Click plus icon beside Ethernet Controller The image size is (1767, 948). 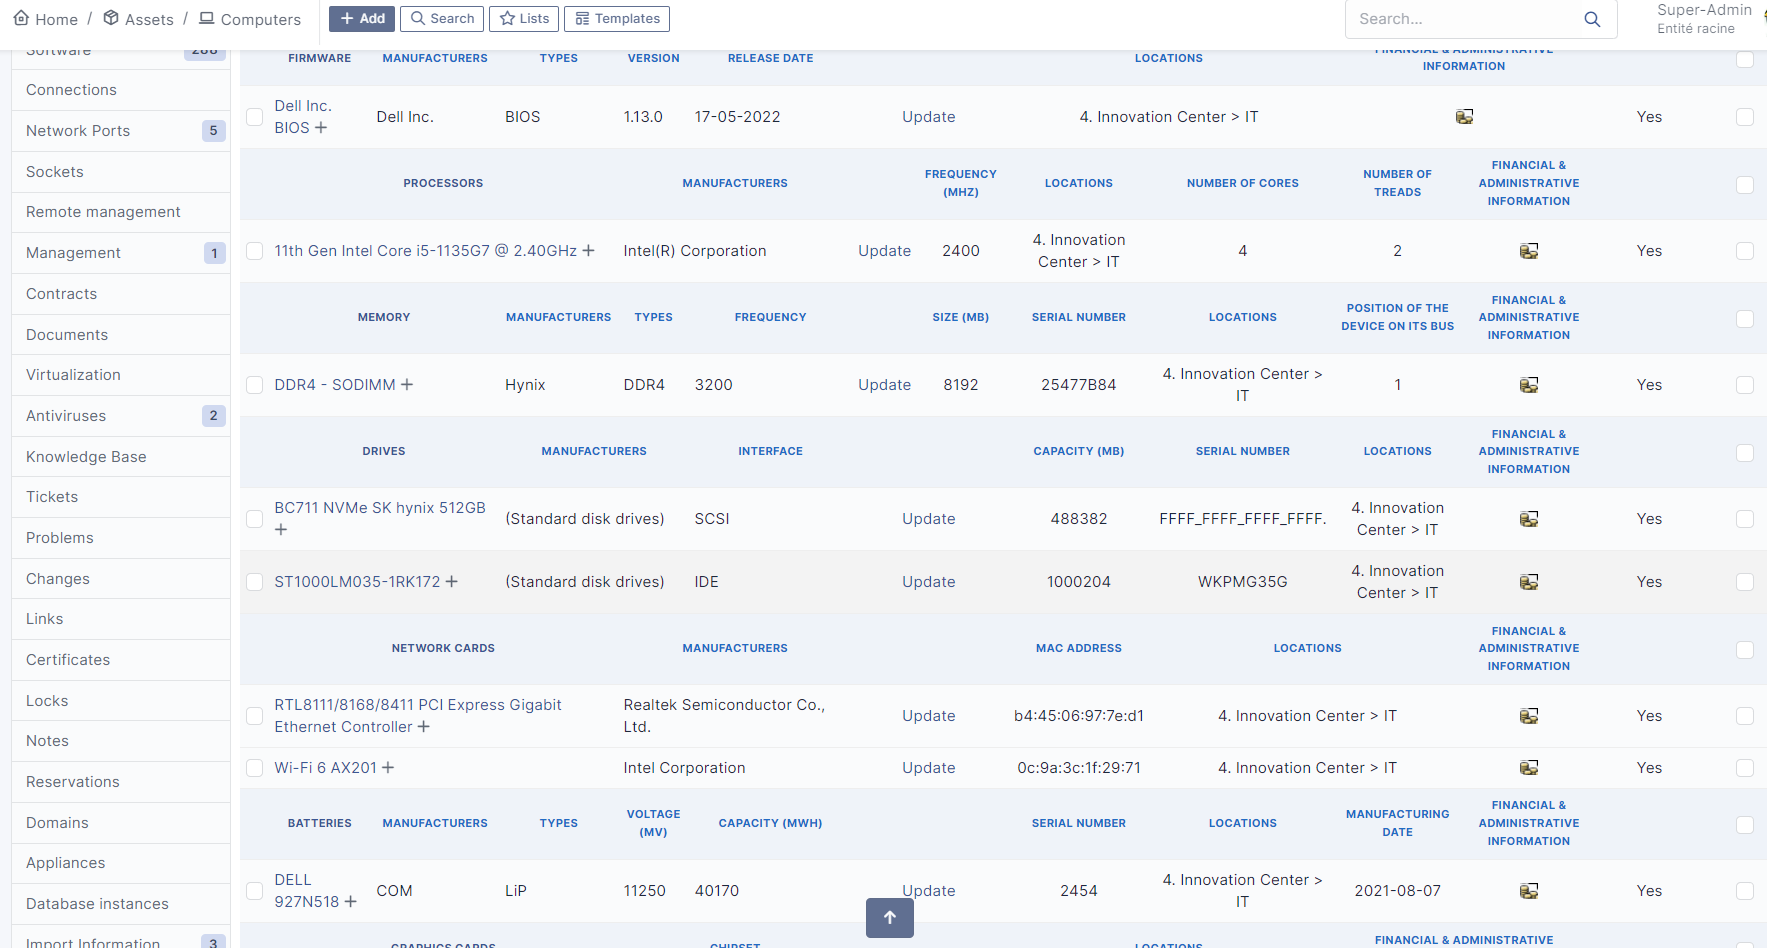424,727
